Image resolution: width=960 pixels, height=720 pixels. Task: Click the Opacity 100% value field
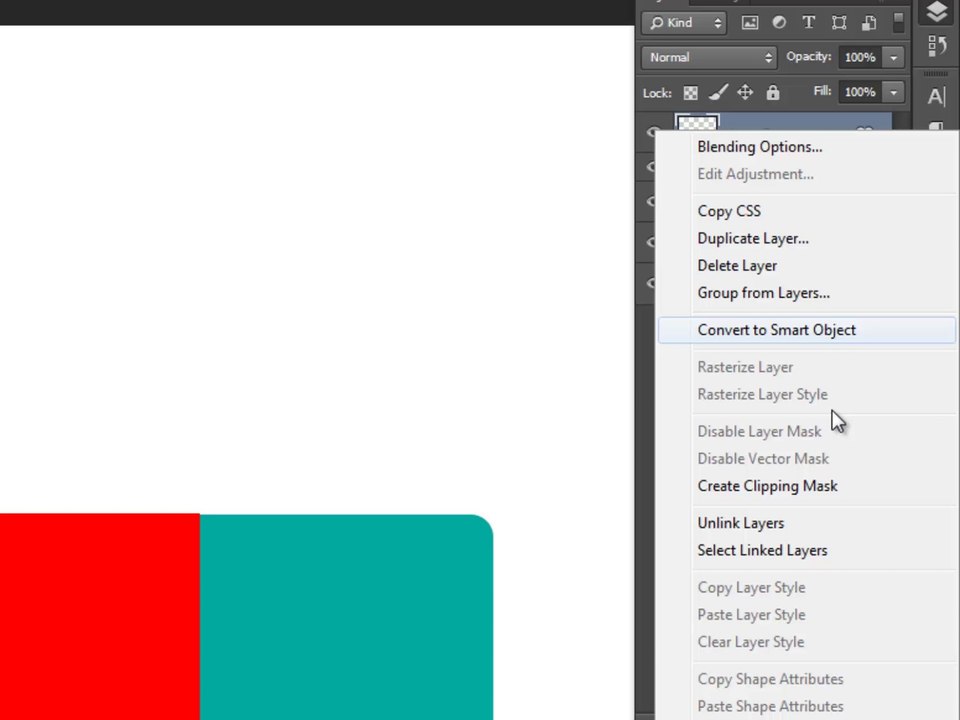[x=860, y=58]
